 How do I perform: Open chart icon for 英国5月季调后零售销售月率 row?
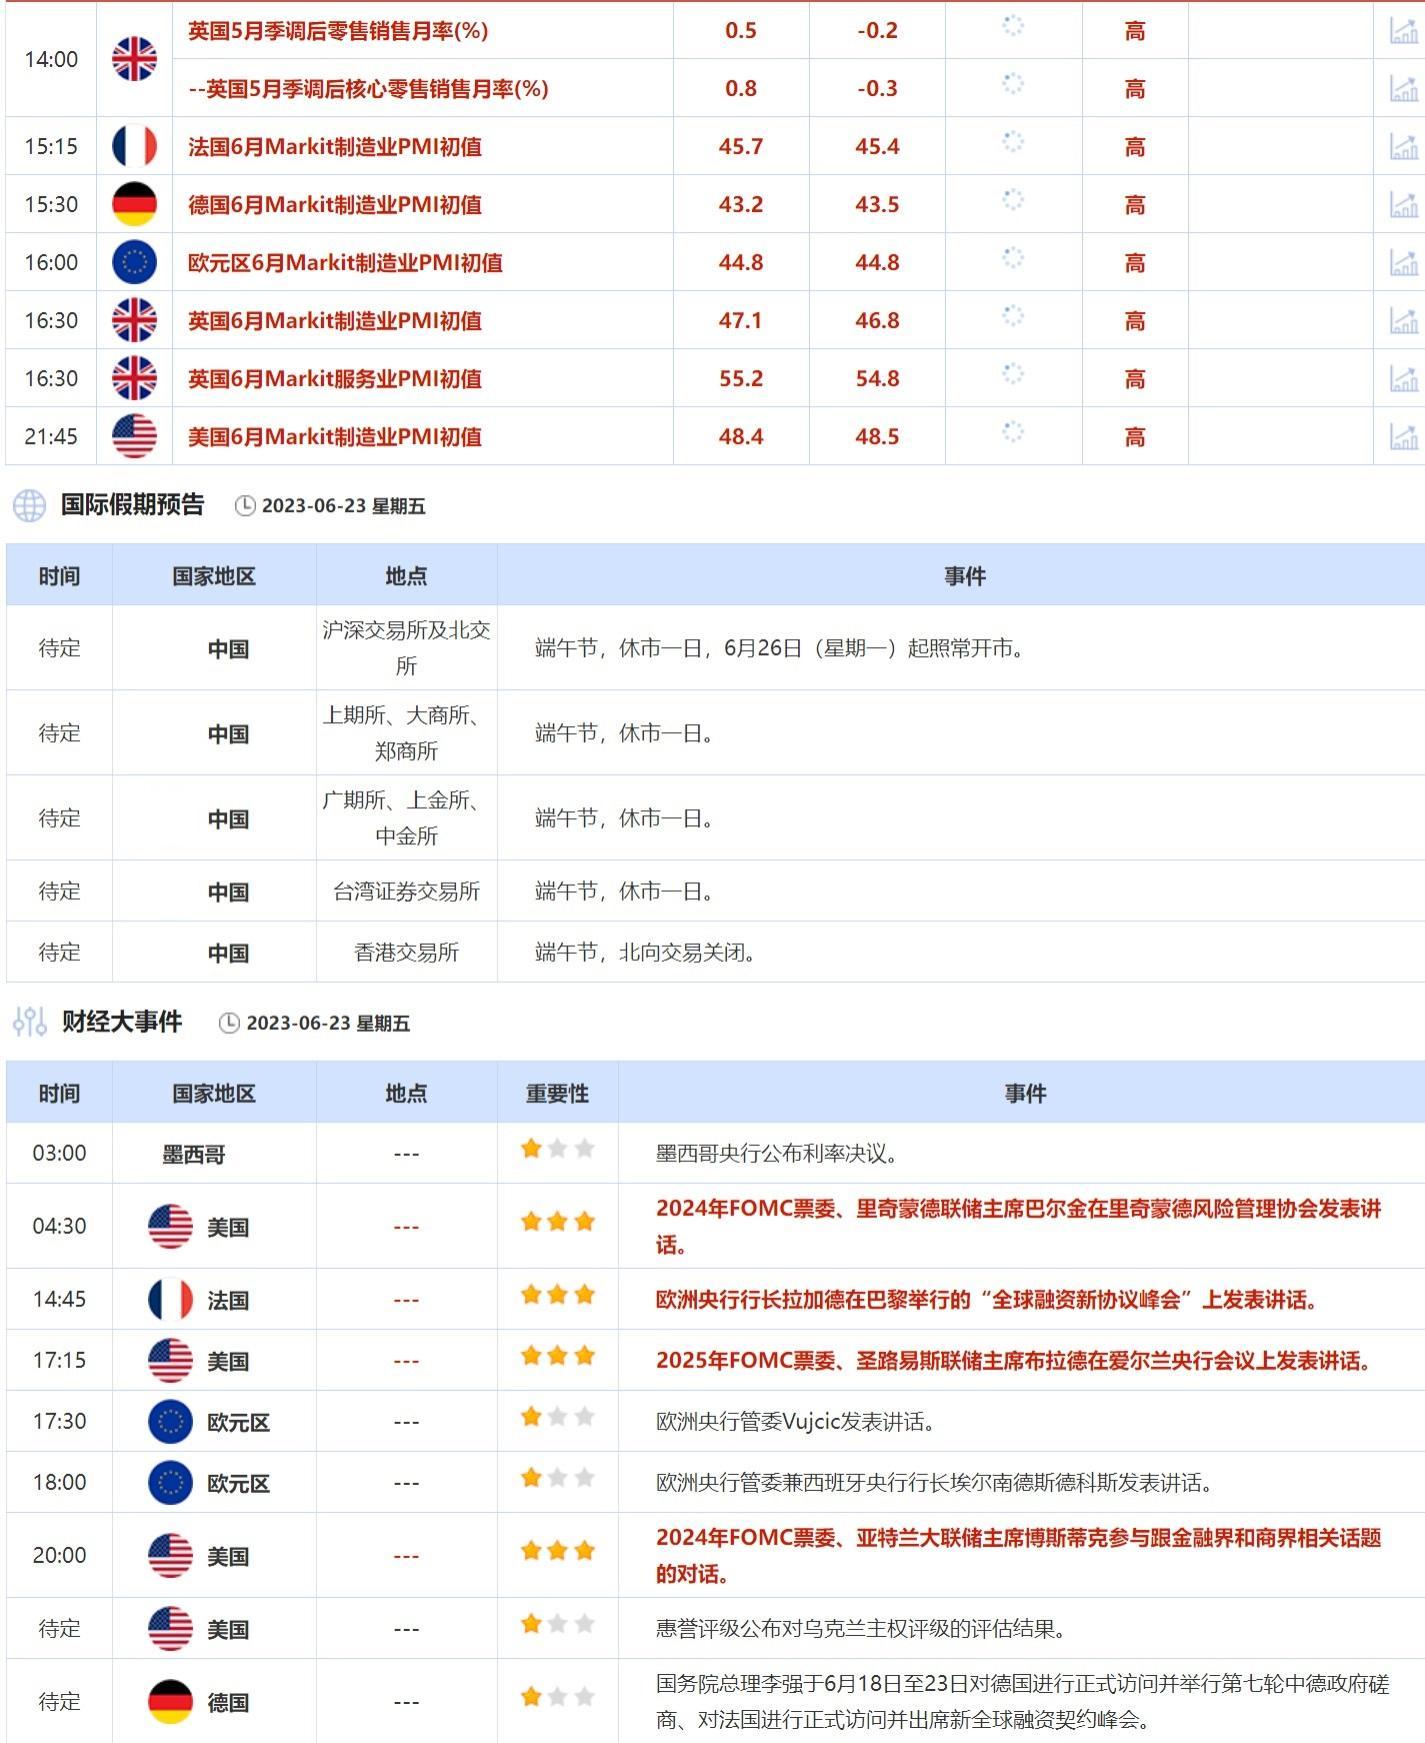[x=1403, y=31]
